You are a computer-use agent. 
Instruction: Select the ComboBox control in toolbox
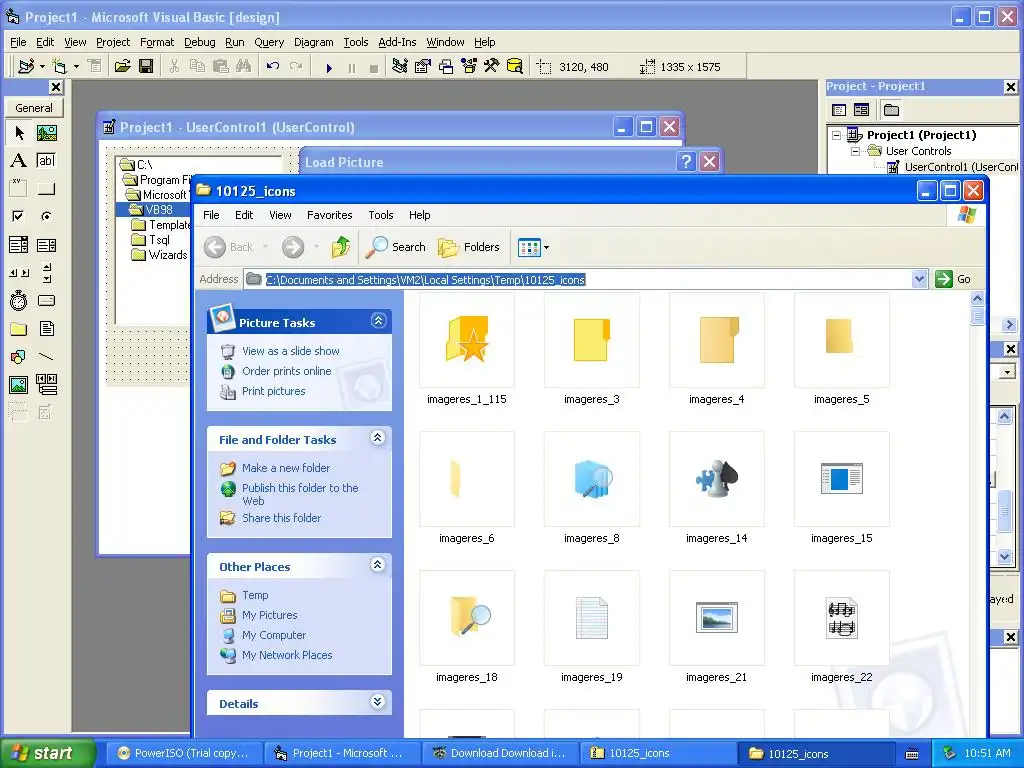pyautogui.click(x=18, y=245)
